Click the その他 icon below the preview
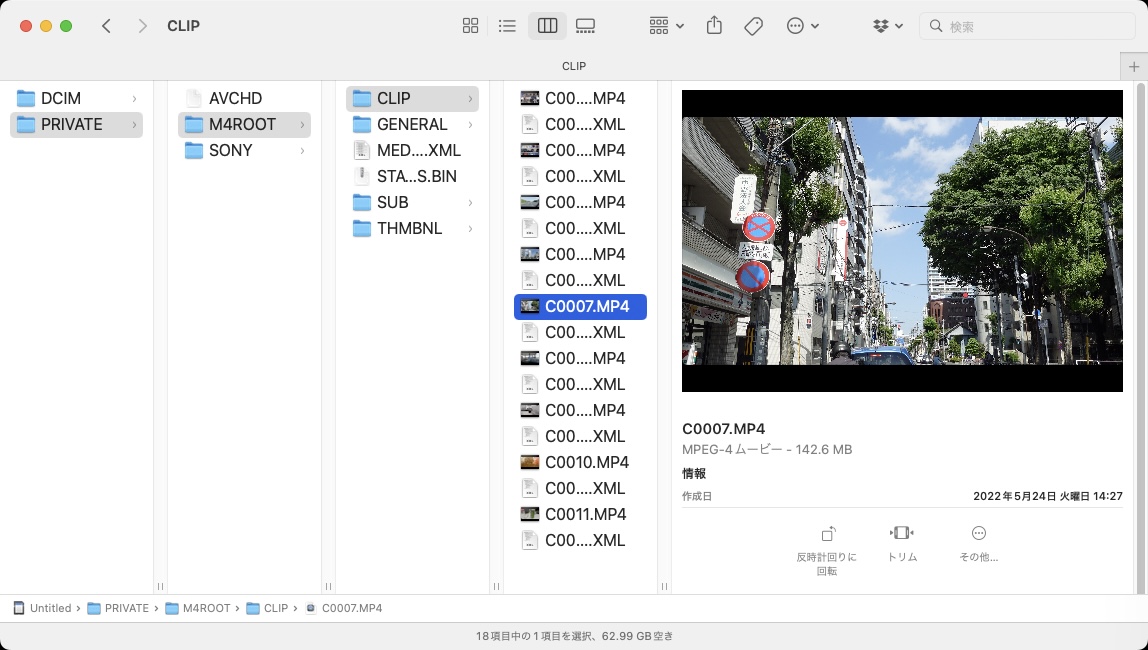 tap(978, 533)
